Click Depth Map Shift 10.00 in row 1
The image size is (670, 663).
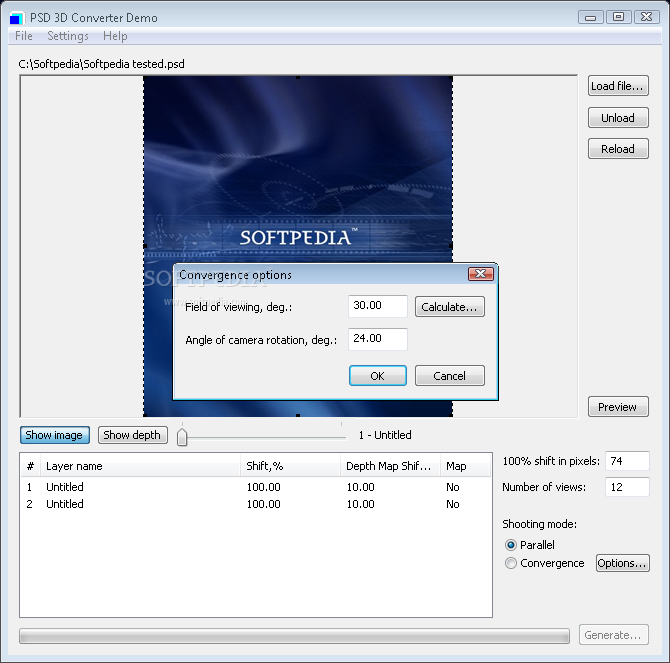pos(361,487)
